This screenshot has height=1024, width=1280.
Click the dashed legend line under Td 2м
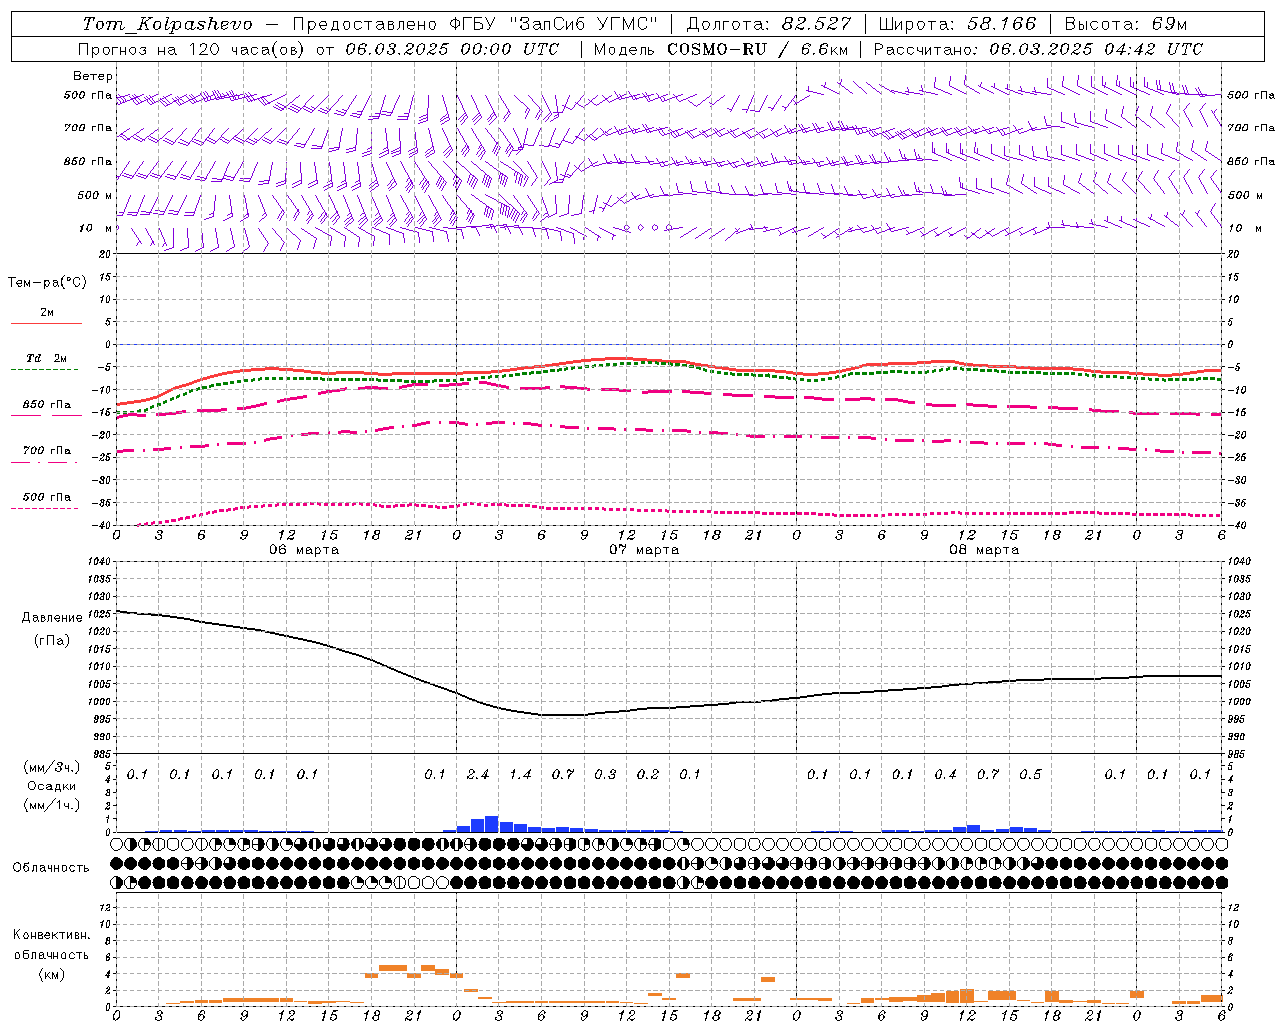pyautogui.click(x=46, y=370)
